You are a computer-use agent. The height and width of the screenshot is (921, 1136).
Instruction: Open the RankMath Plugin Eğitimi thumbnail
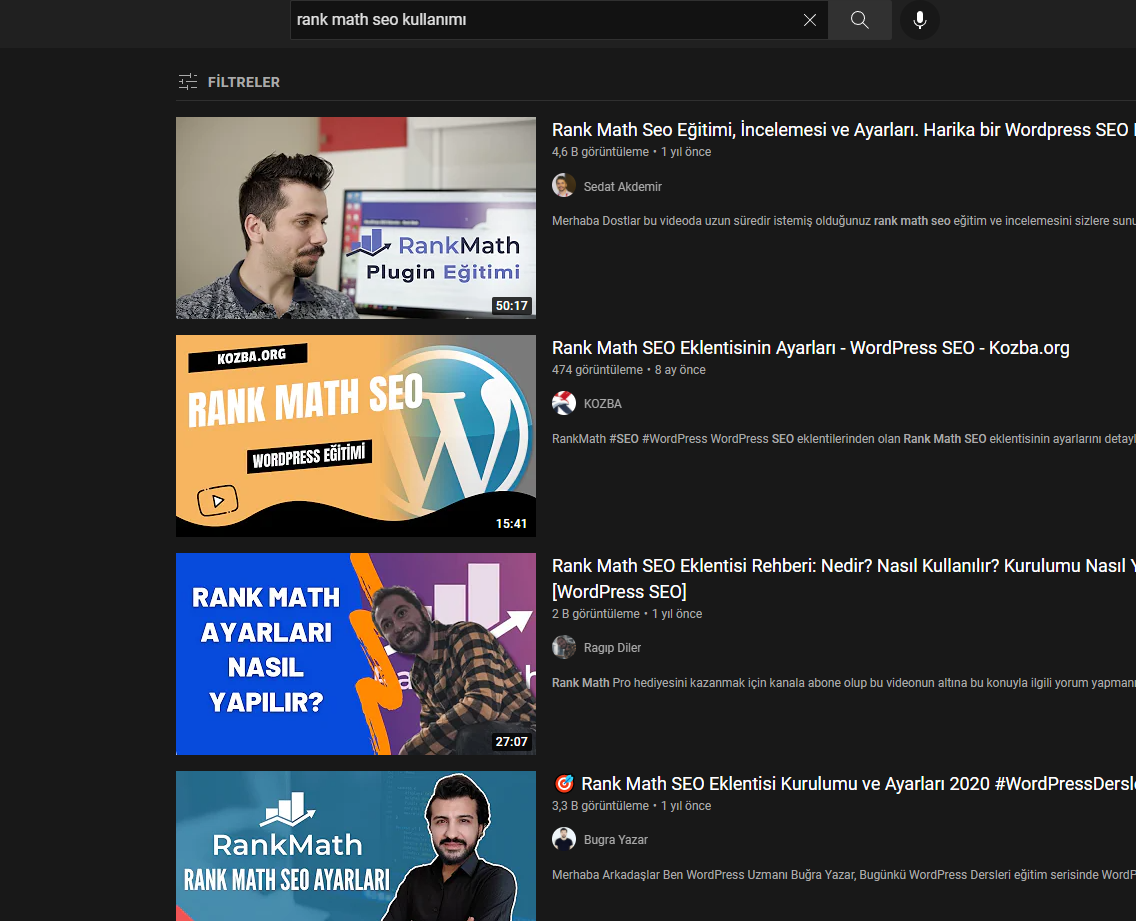(x=356, y=217)
